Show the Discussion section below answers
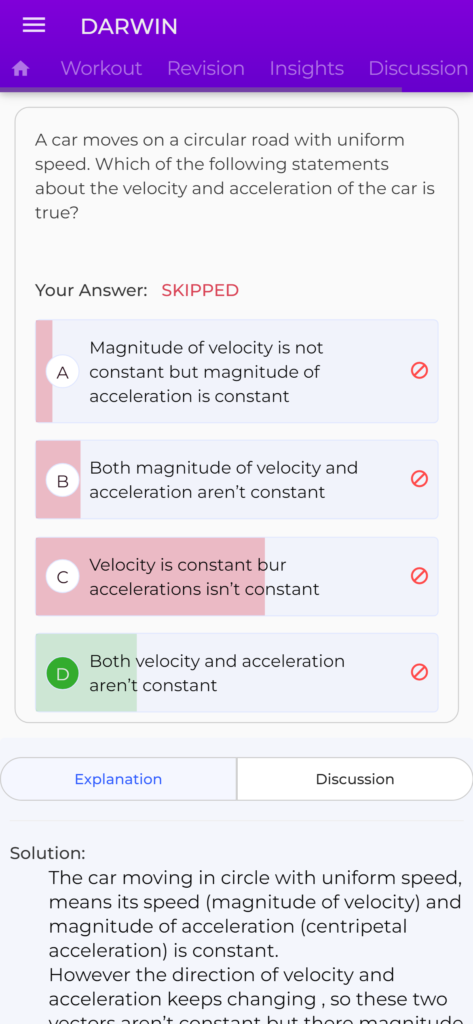 coord(355,779)
